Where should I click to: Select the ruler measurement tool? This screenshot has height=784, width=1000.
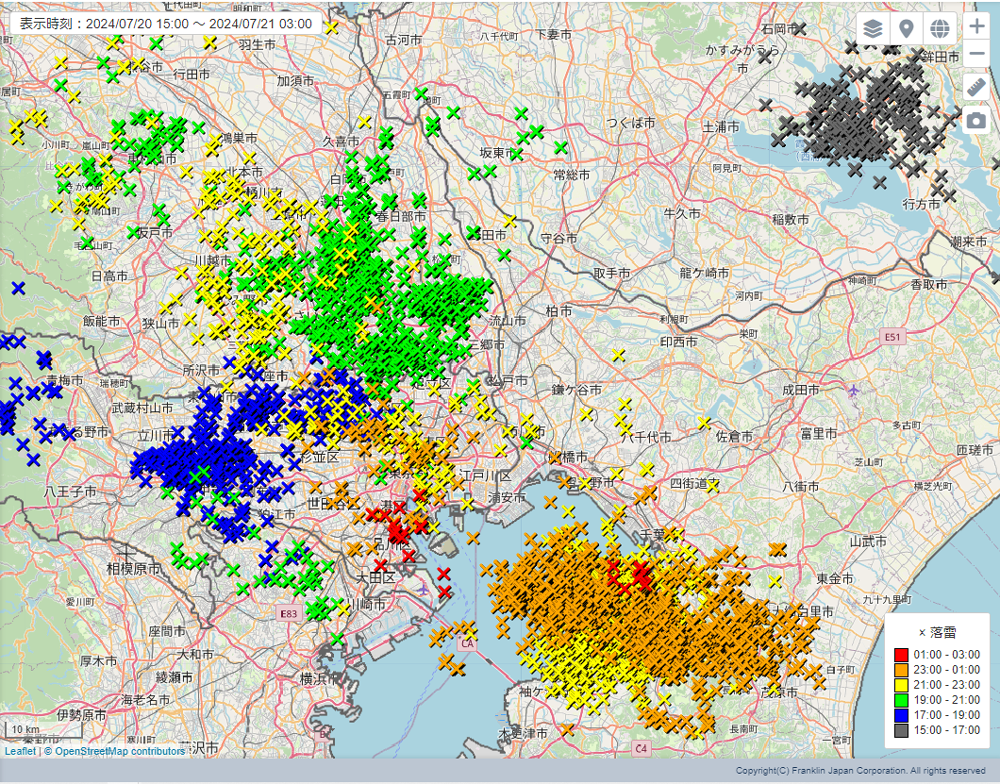point(977,87)
